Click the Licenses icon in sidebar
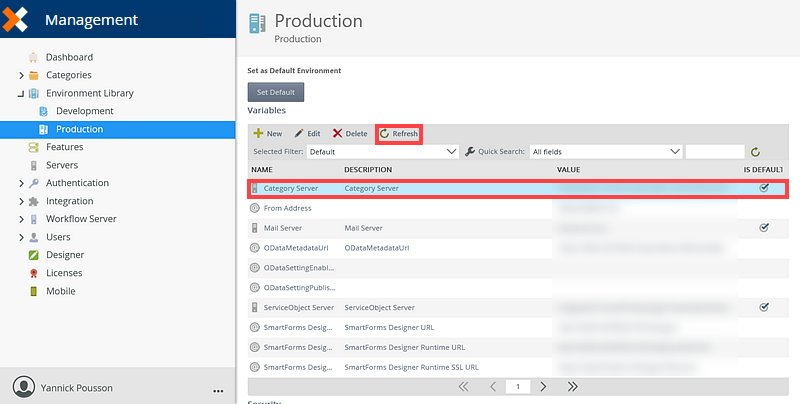800x404 pixels. click(34, 273)
